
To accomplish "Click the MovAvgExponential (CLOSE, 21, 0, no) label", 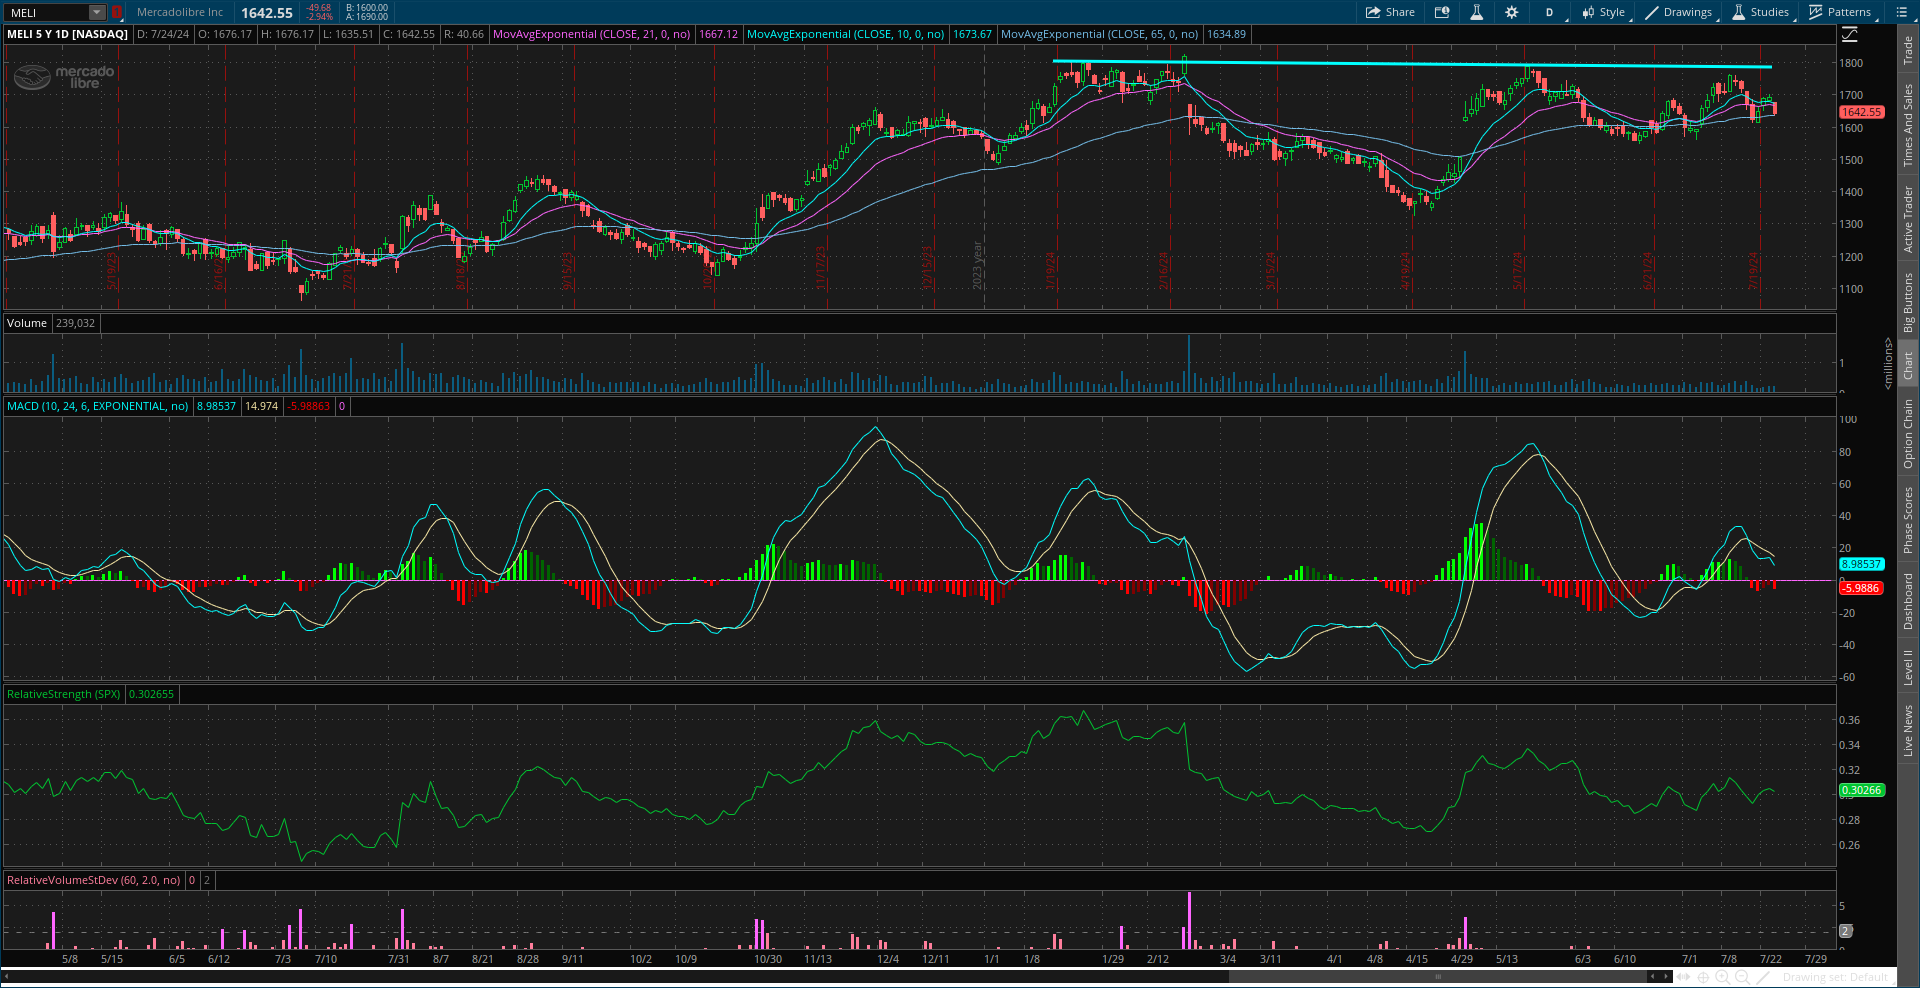I will tap(591, 34).
